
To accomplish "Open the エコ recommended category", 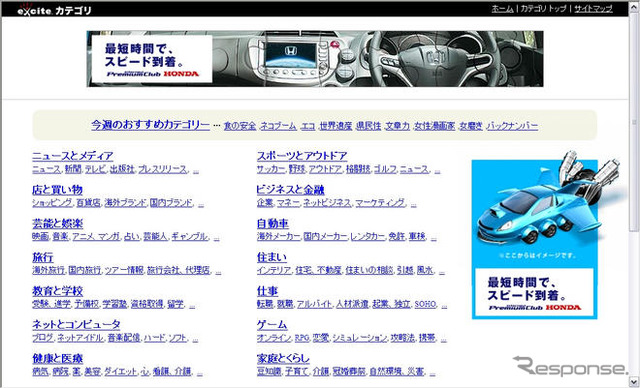I will [x=308, y=126].
